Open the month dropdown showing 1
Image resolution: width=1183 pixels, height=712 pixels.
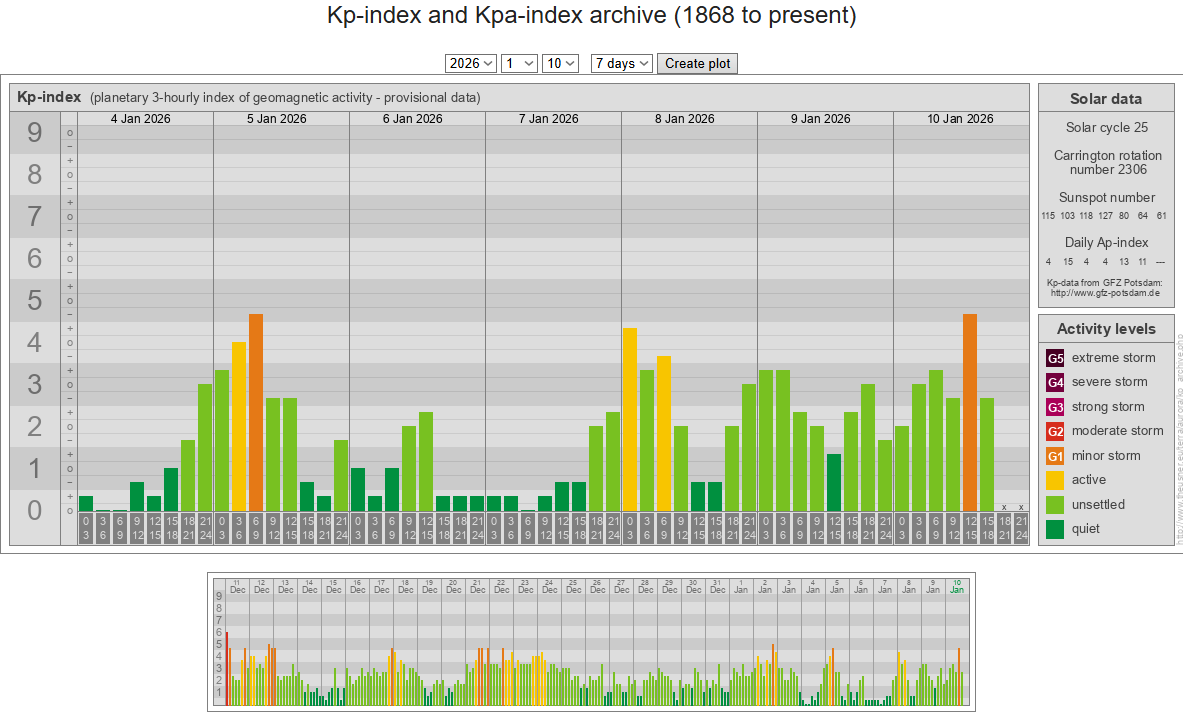tap(520, 63)
